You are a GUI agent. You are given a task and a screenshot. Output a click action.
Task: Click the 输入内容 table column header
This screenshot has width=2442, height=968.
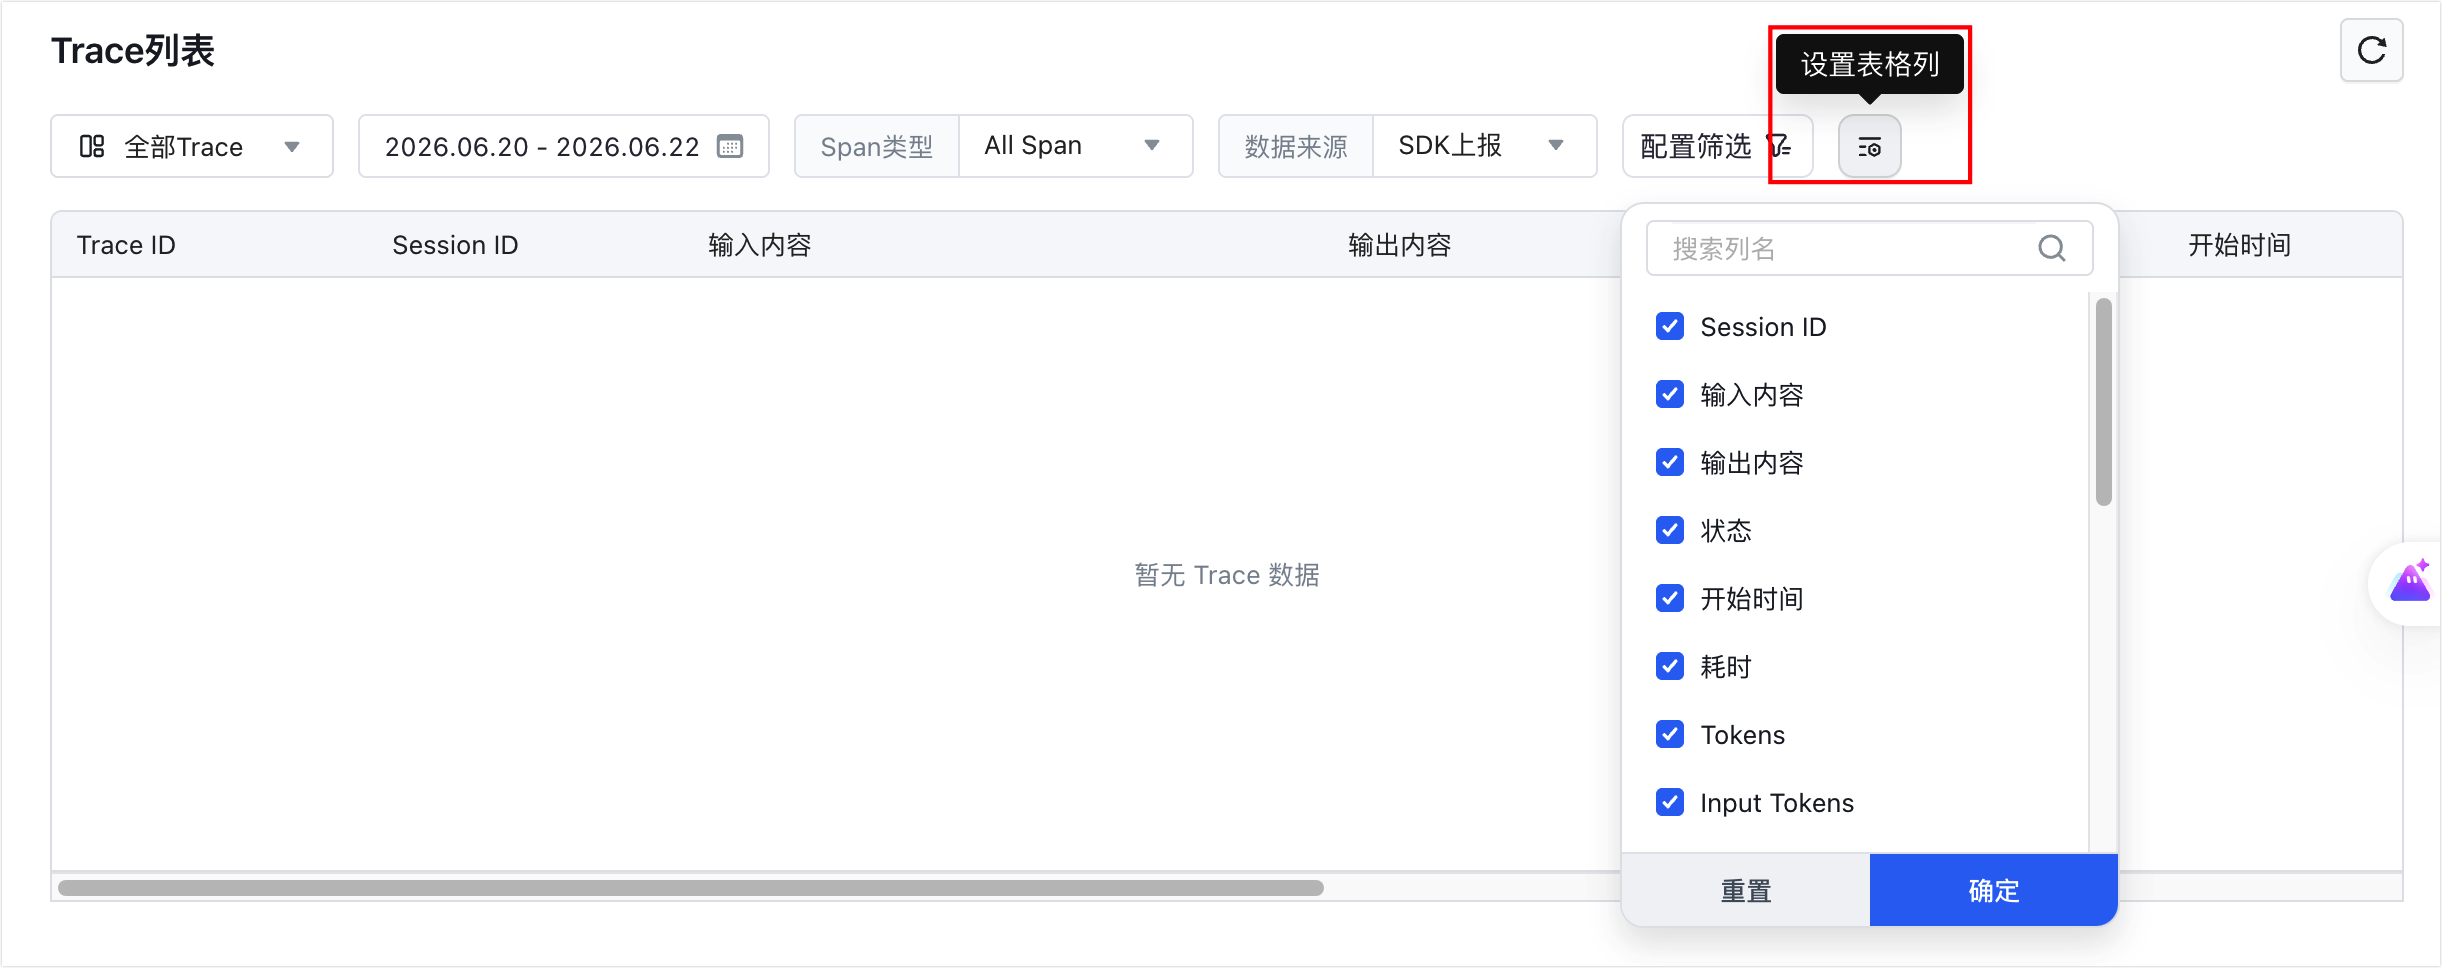coord(759,245)
